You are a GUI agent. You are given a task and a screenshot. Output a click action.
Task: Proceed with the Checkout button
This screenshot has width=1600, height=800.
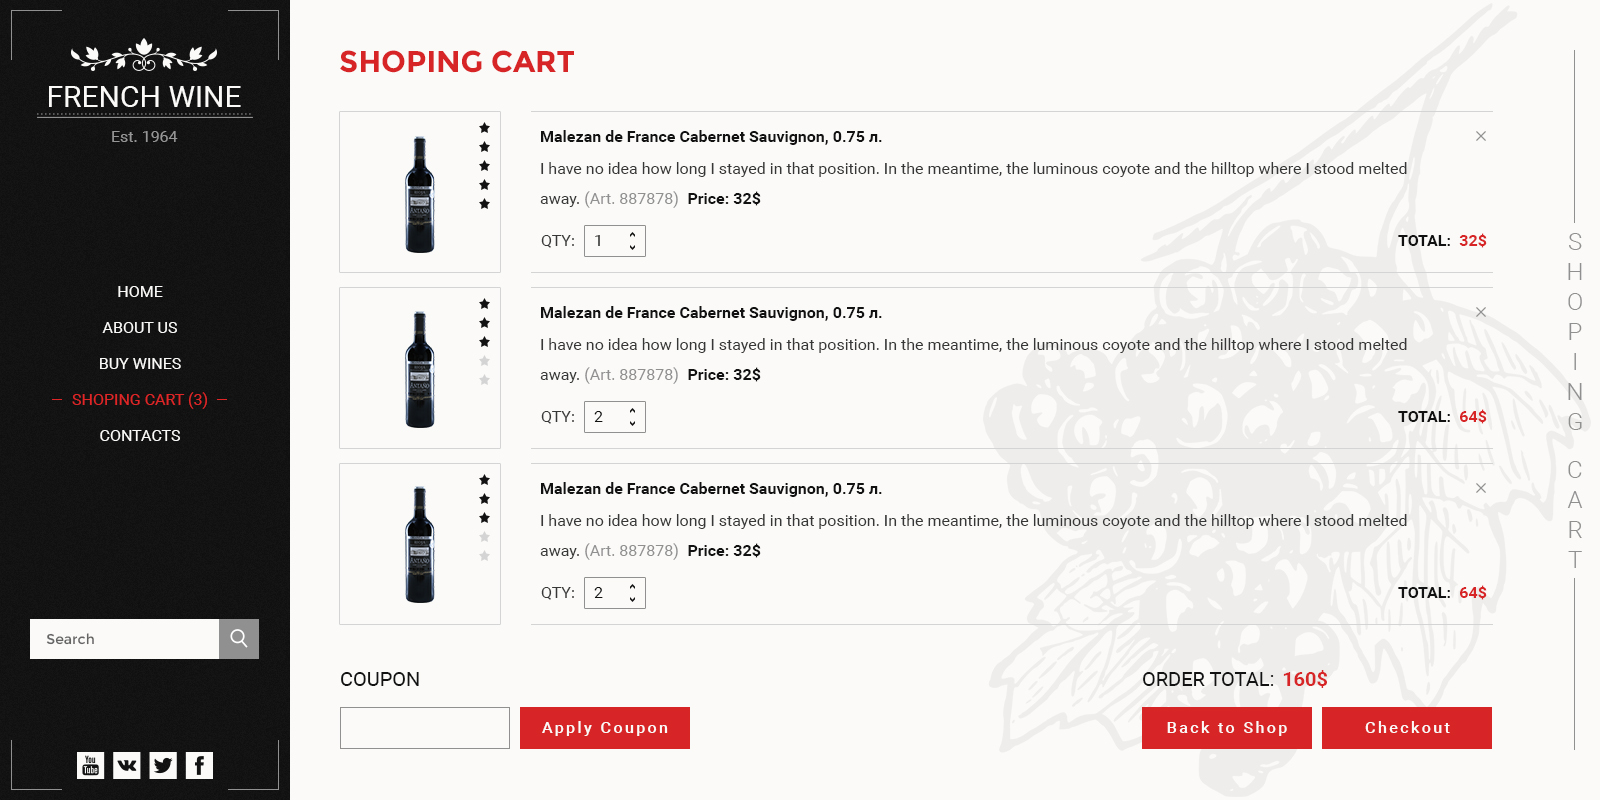point(1407,728)
